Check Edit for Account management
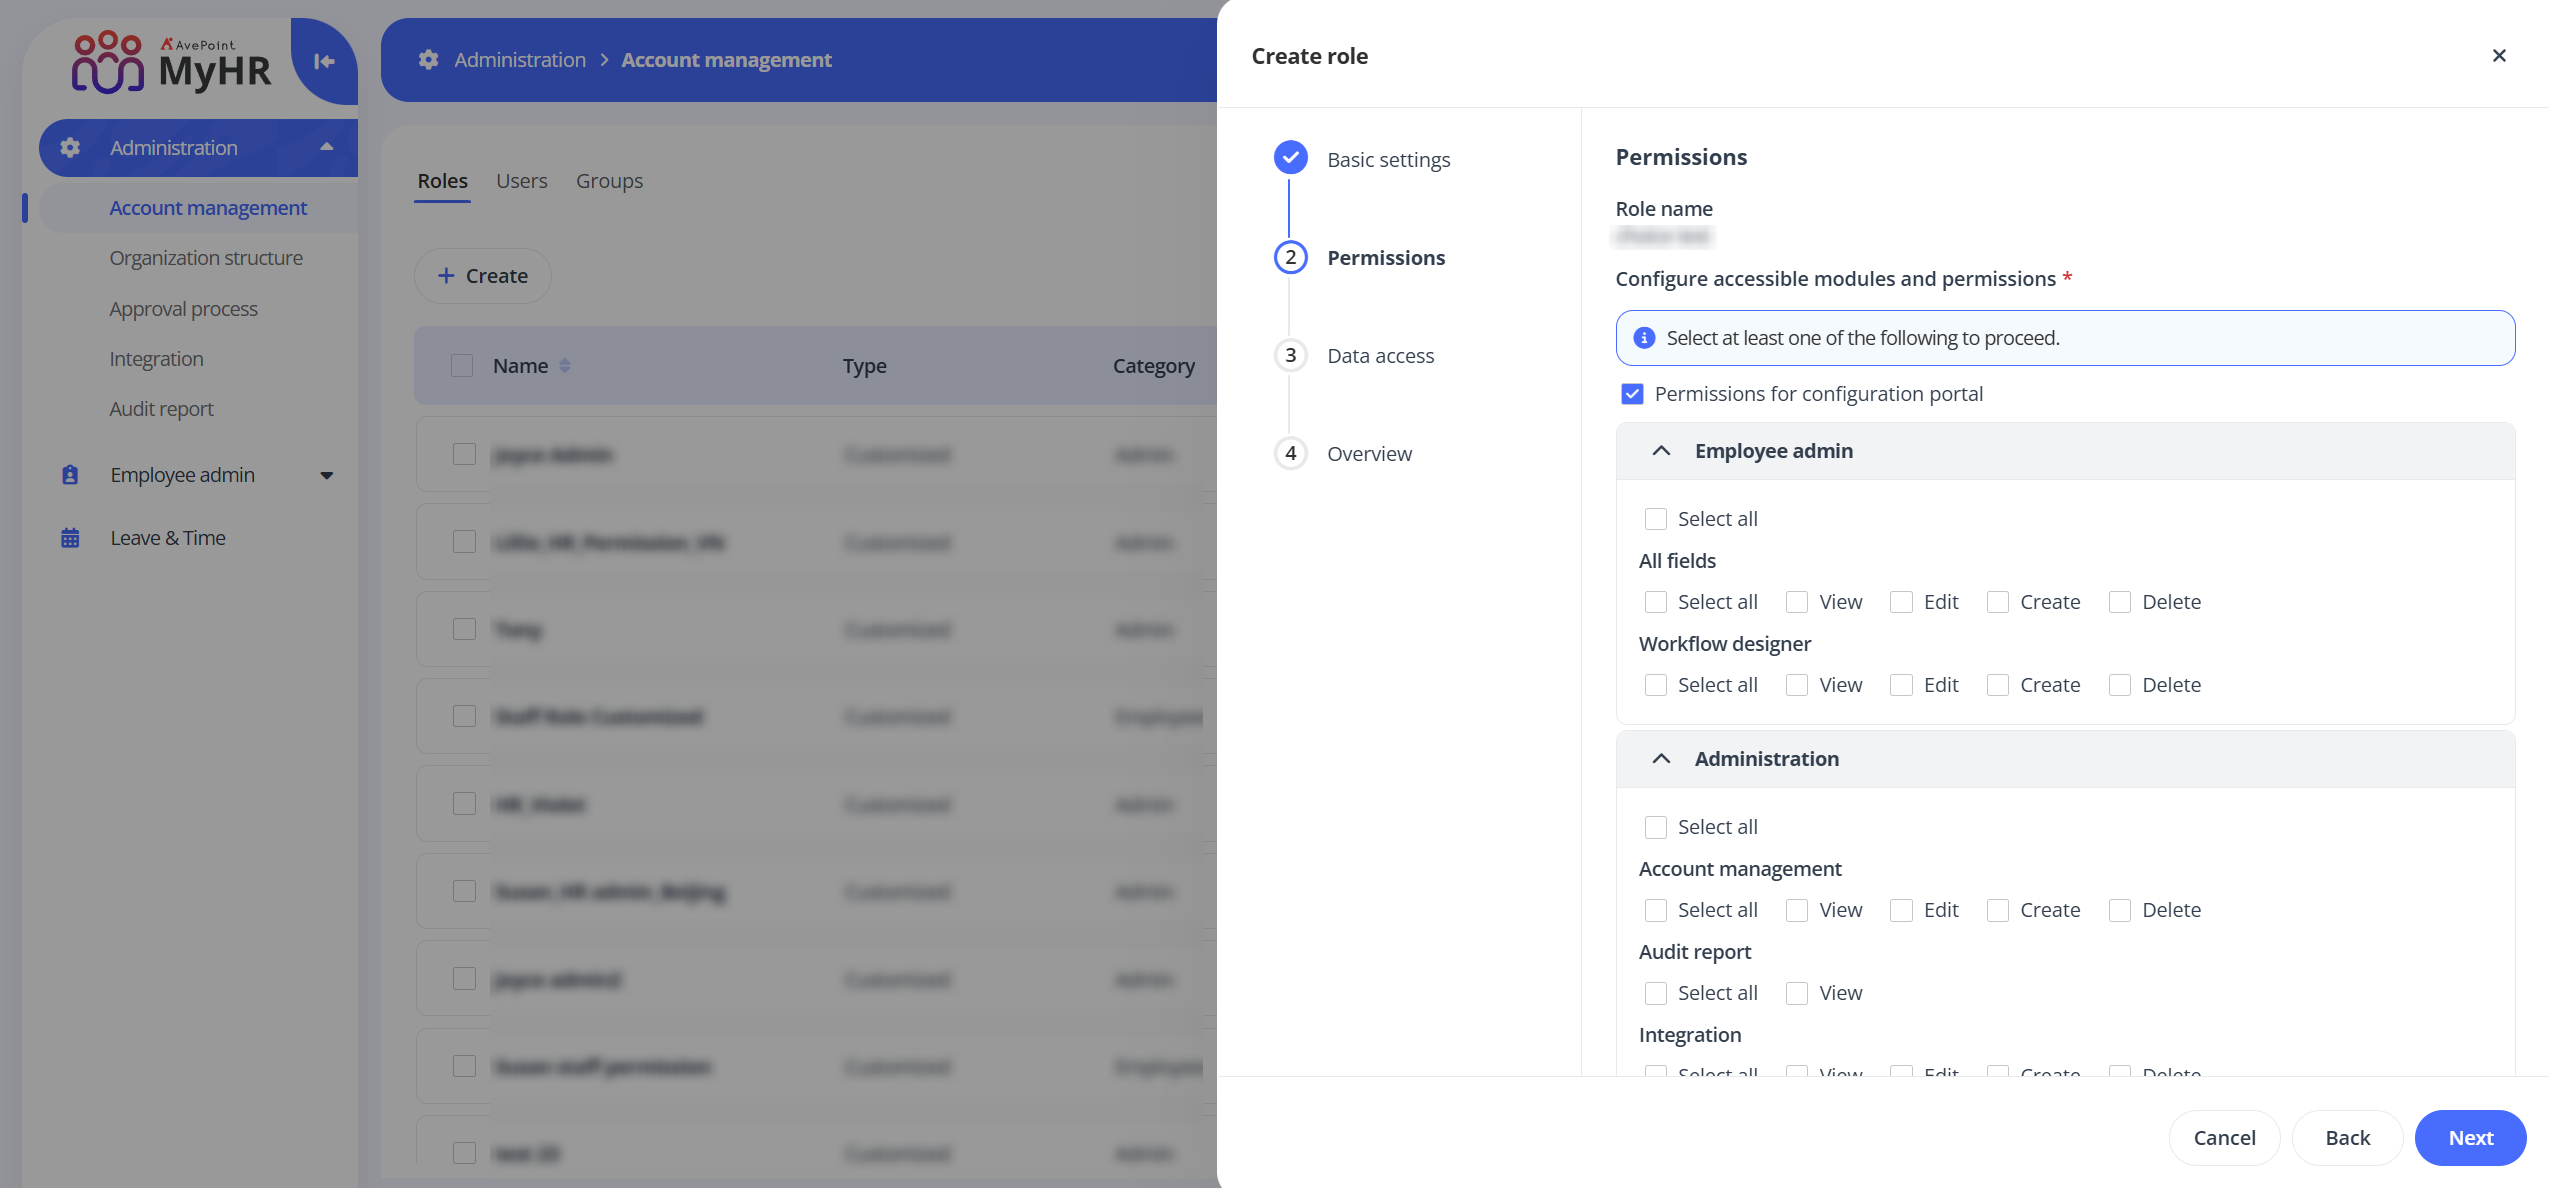 tap(1901, 910)
